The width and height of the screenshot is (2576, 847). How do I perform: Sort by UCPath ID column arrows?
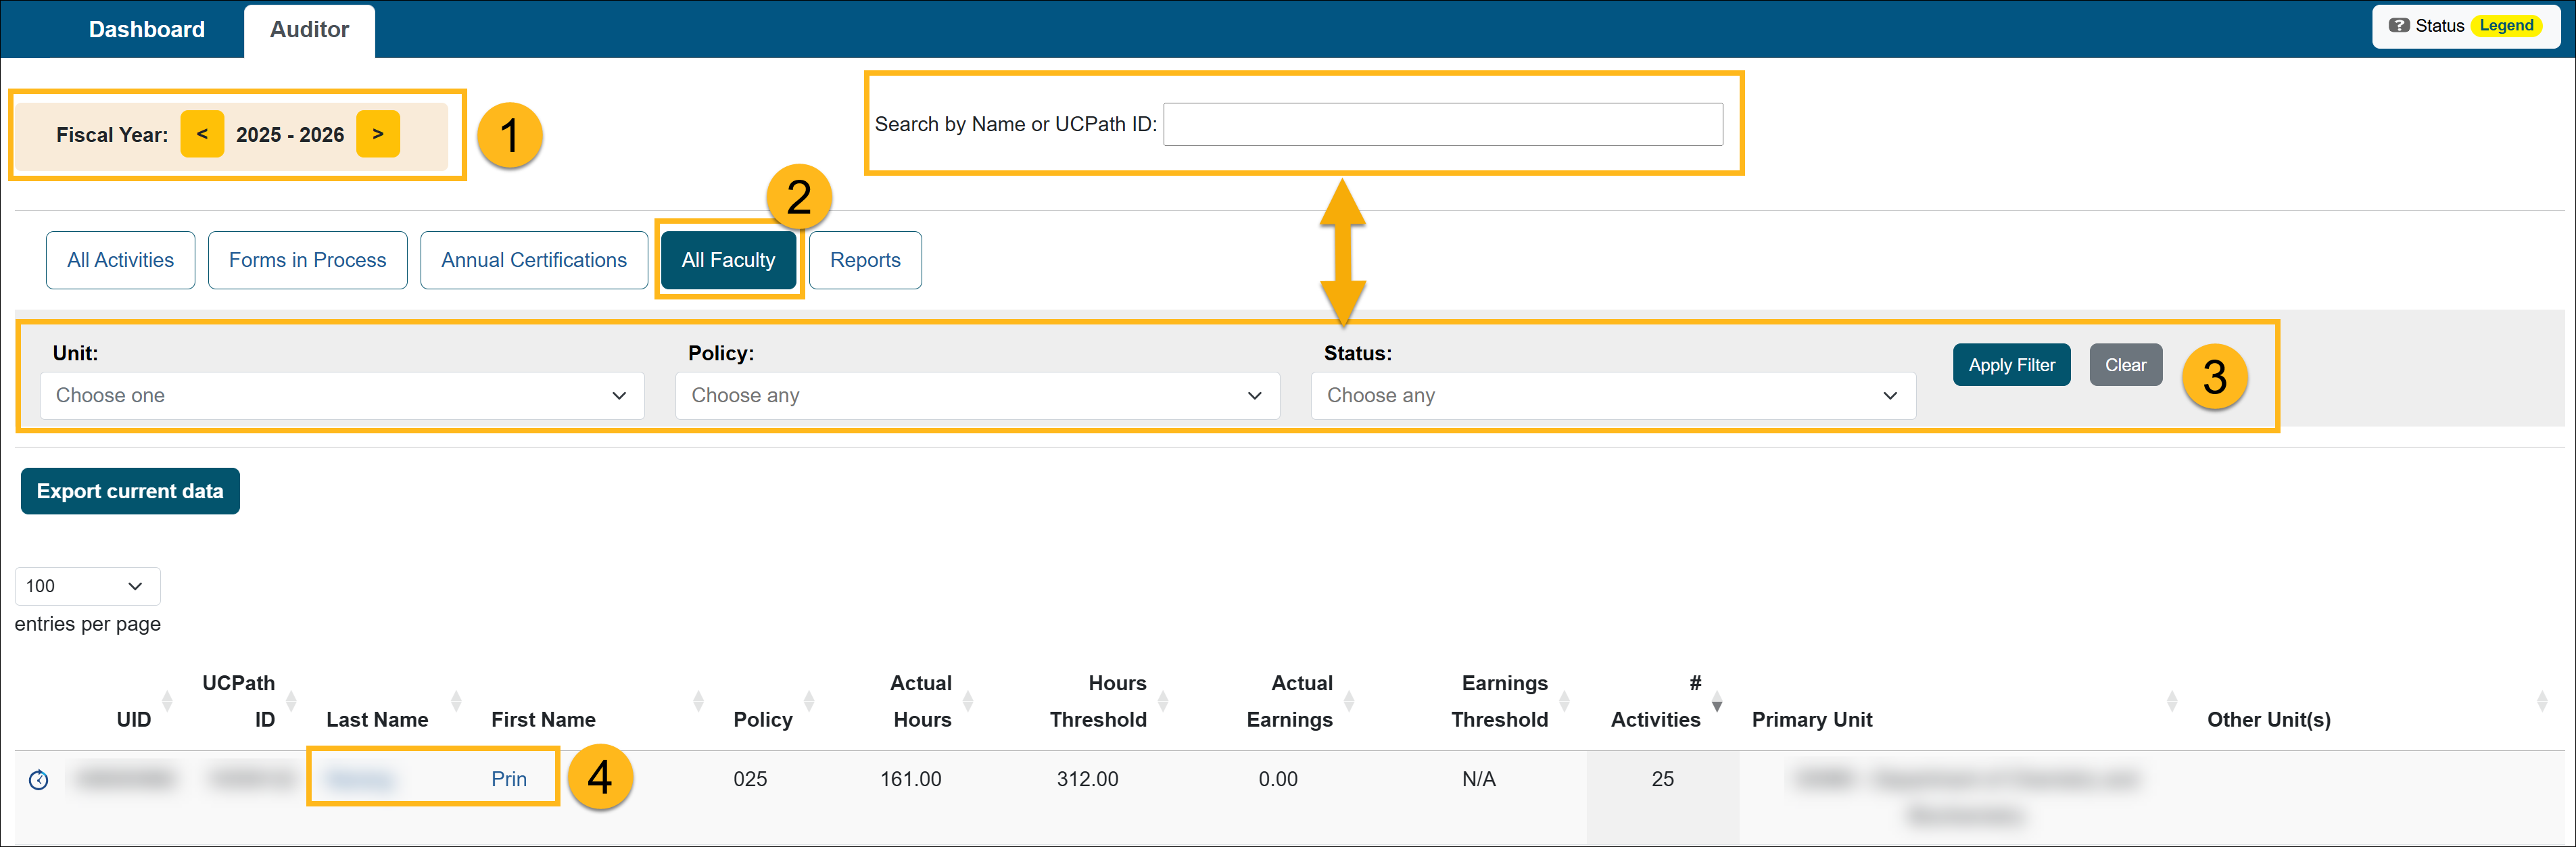(x=291, y=701)
